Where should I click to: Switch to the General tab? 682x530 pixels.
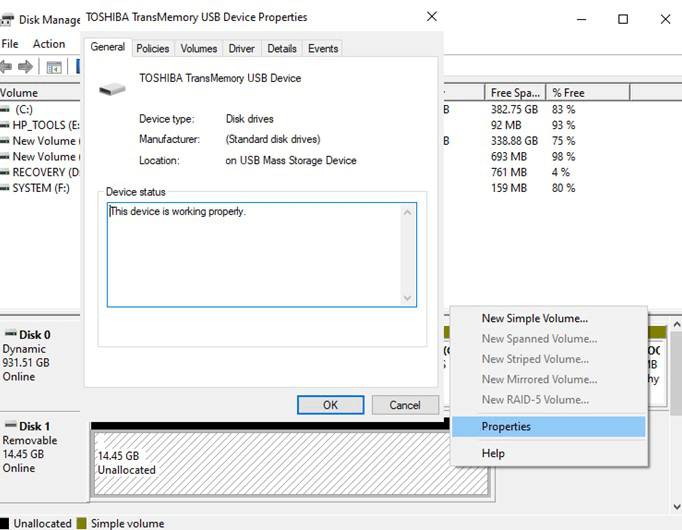point(107,47)
